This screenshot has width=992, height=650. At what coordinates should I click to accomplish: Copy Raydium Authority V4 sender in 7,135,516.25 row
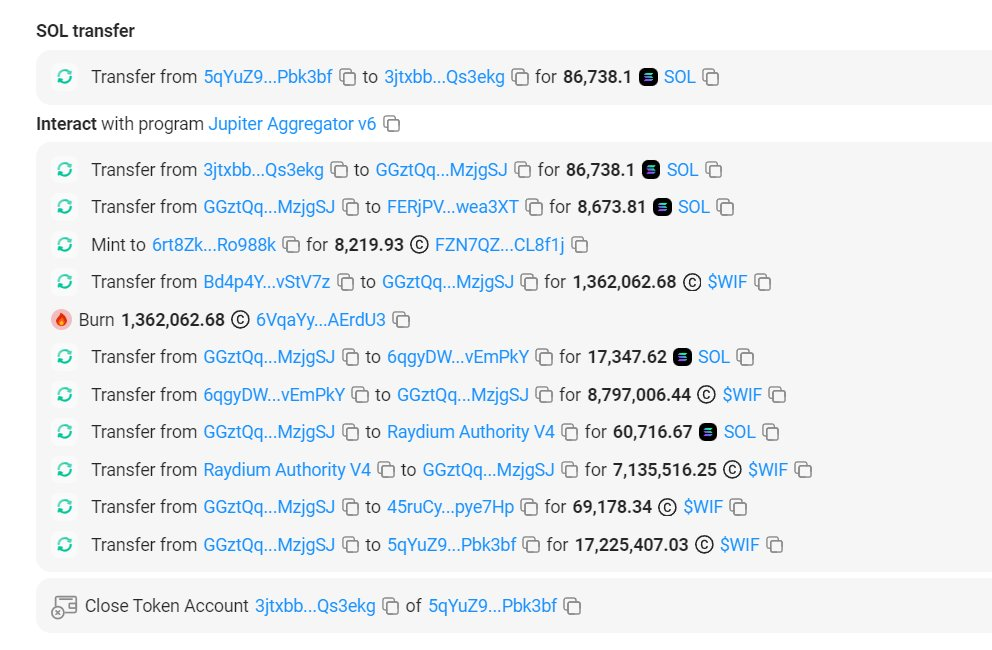[x=386, y=470]
